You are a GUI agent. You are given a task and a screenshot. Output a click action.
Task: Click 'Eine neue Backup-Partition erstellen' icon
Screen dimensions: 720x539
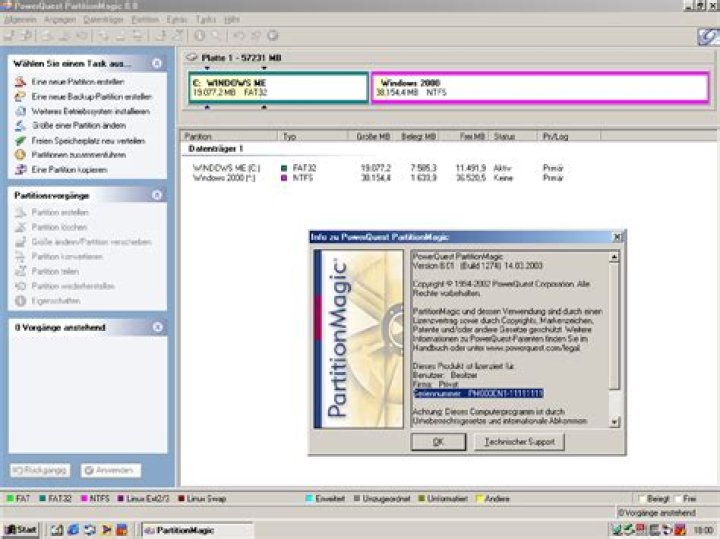point(20,96)
